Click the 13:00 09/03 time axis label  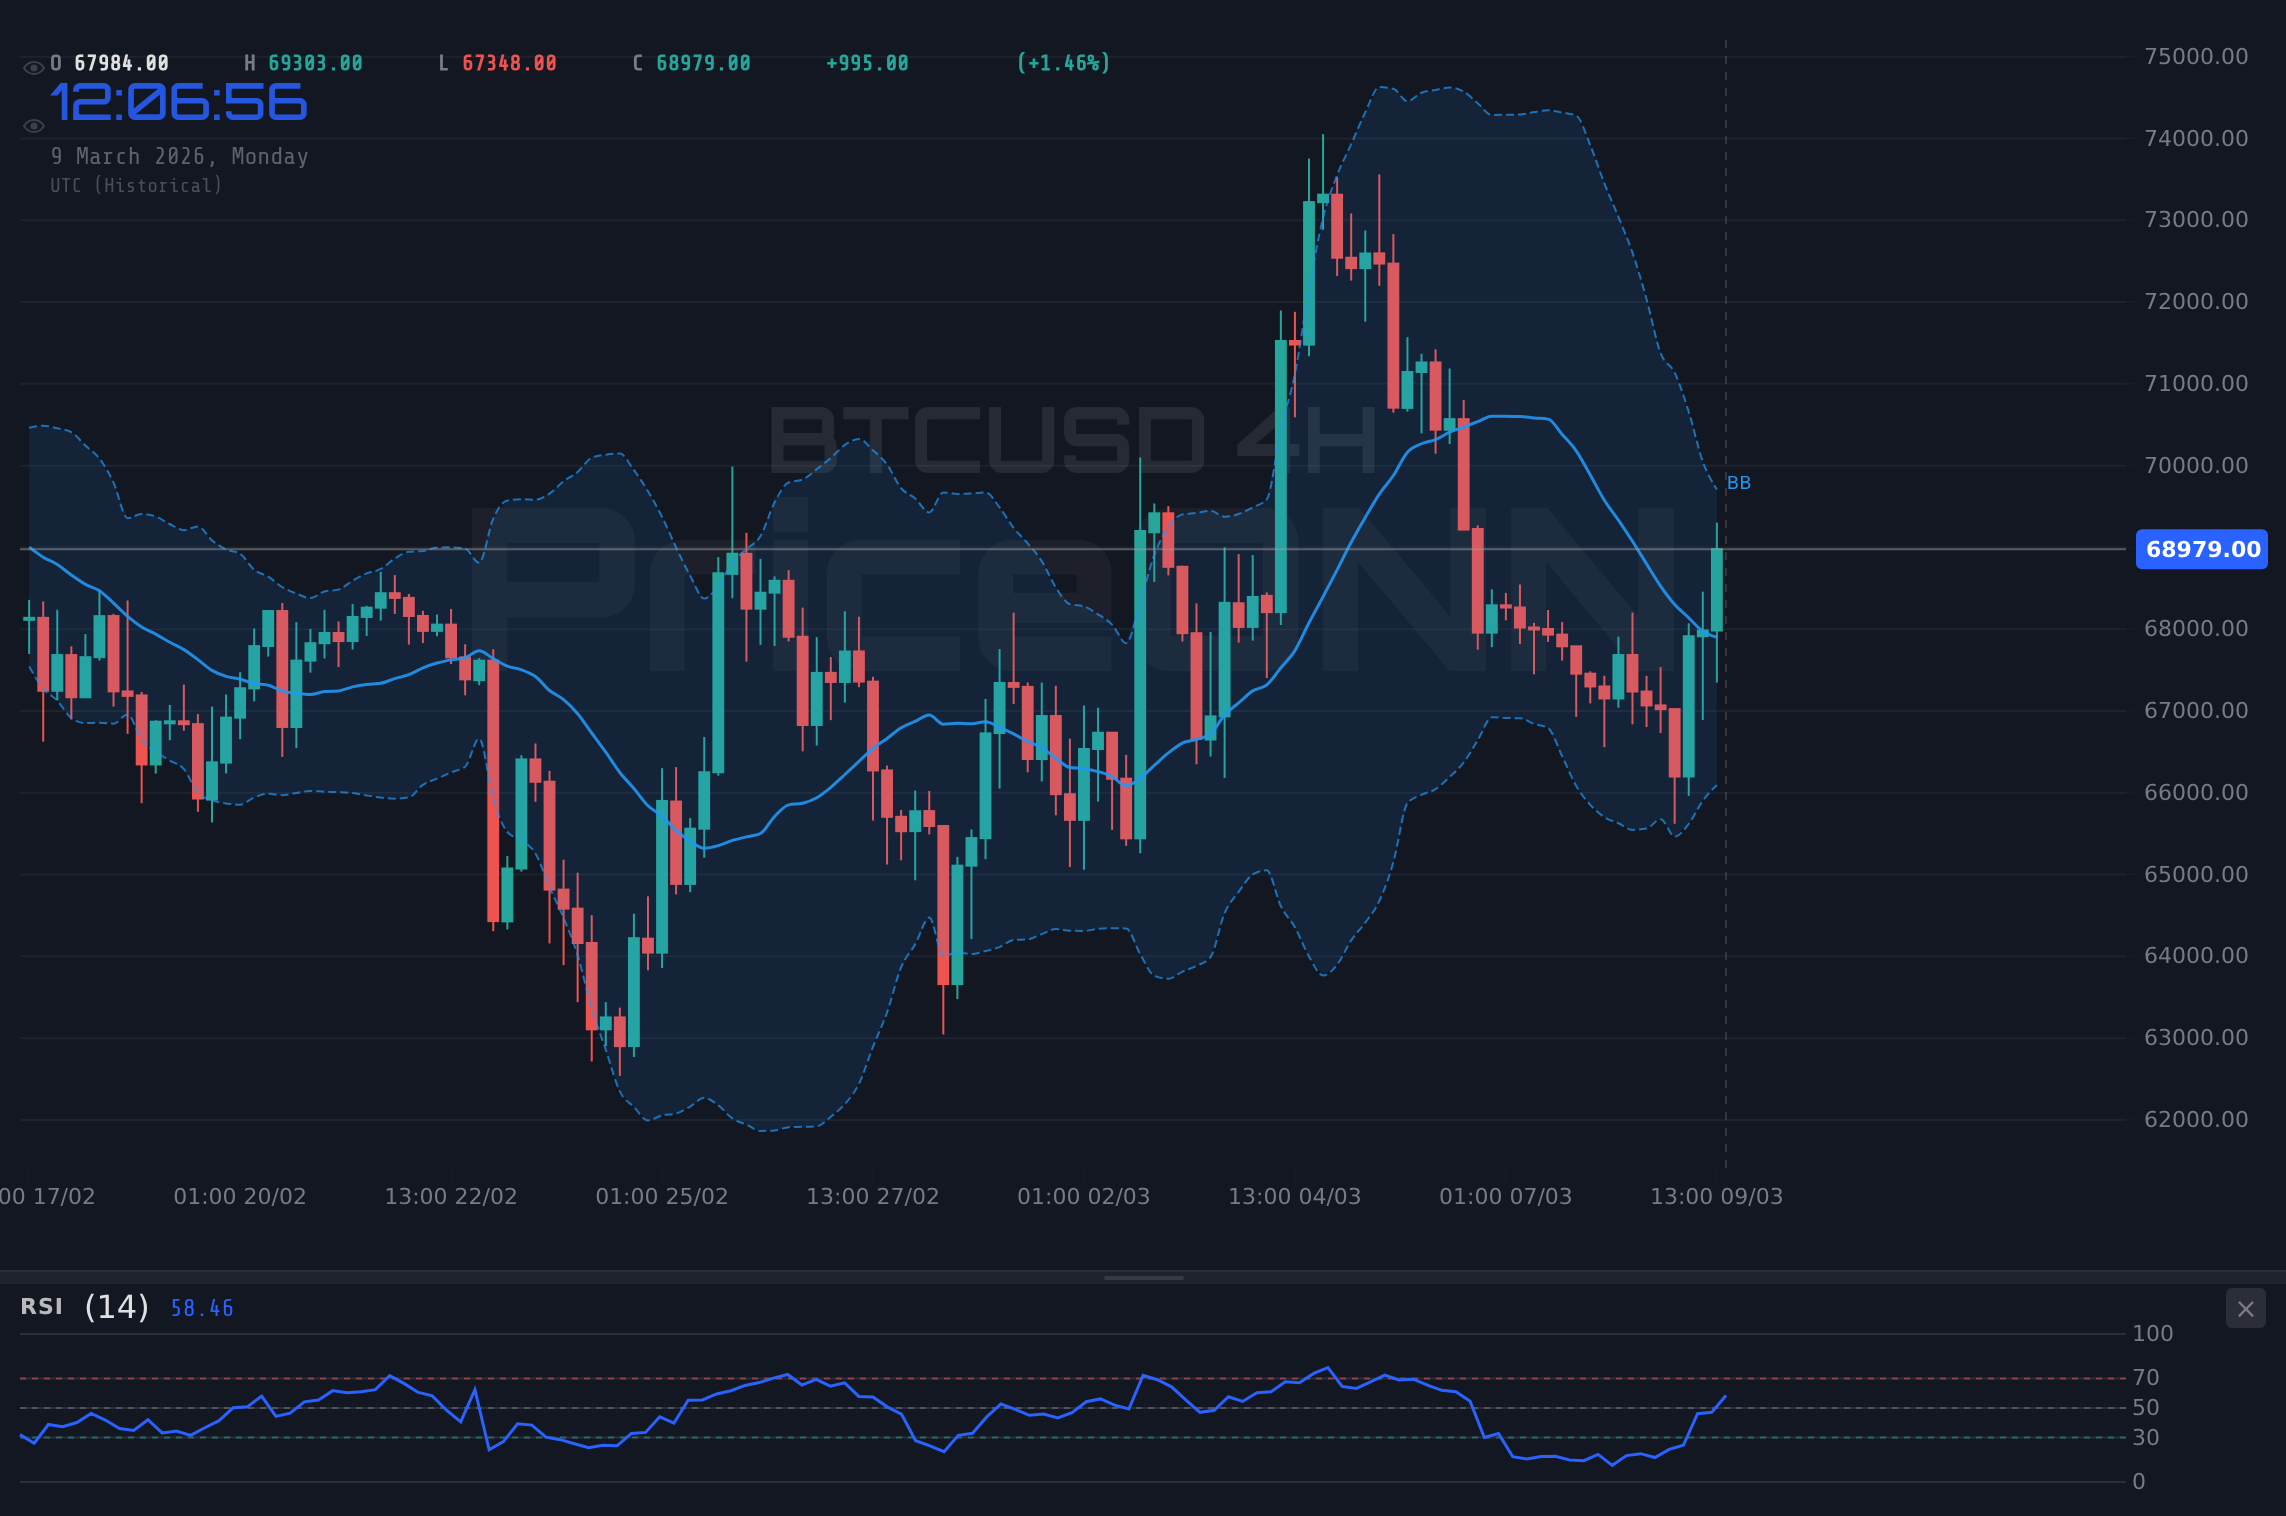point(1717,1196)
